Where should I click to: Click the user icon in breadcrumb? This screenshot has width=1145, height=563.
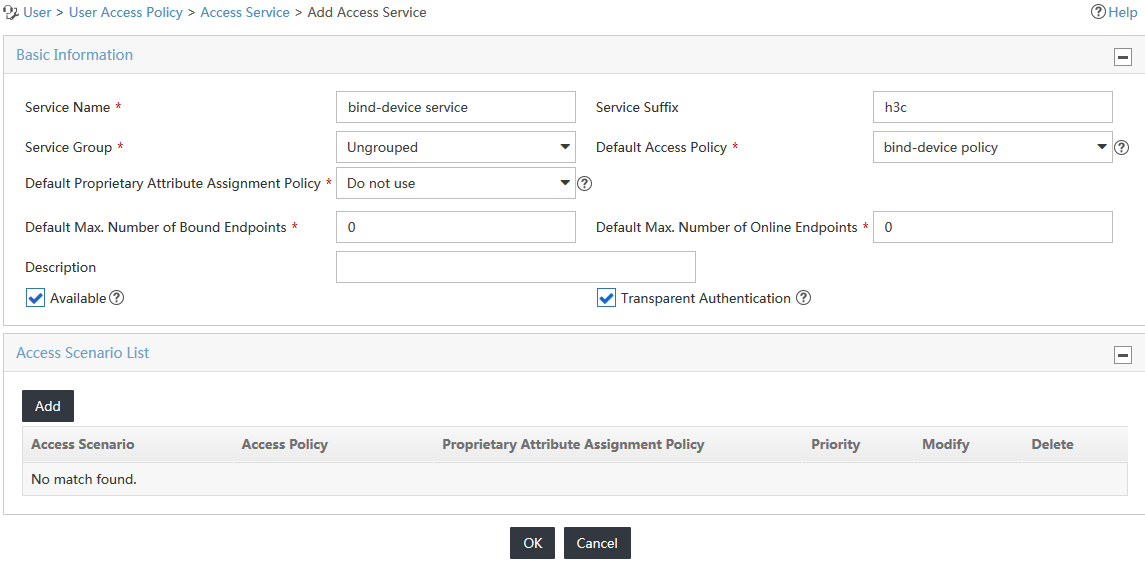pos(11,12)
